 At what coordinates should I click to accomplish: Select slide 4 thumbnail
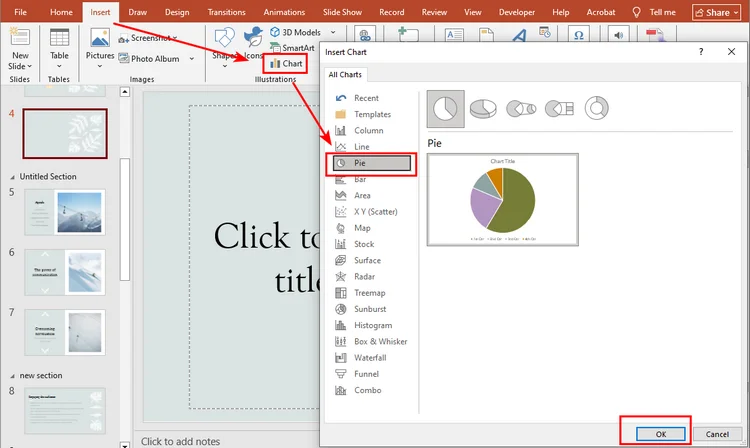(65, 133)
